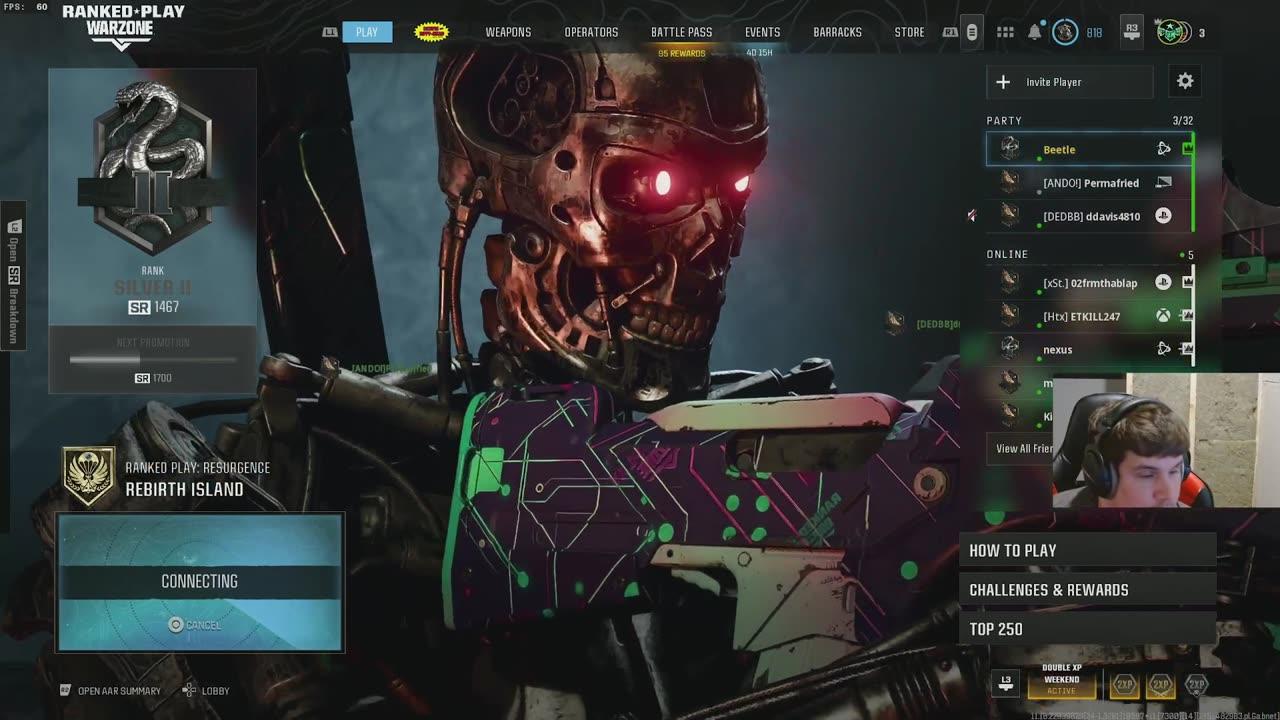The image size is (1280, 720).
Task: Open SR Breakdown side tab
Action: point(14,275)
